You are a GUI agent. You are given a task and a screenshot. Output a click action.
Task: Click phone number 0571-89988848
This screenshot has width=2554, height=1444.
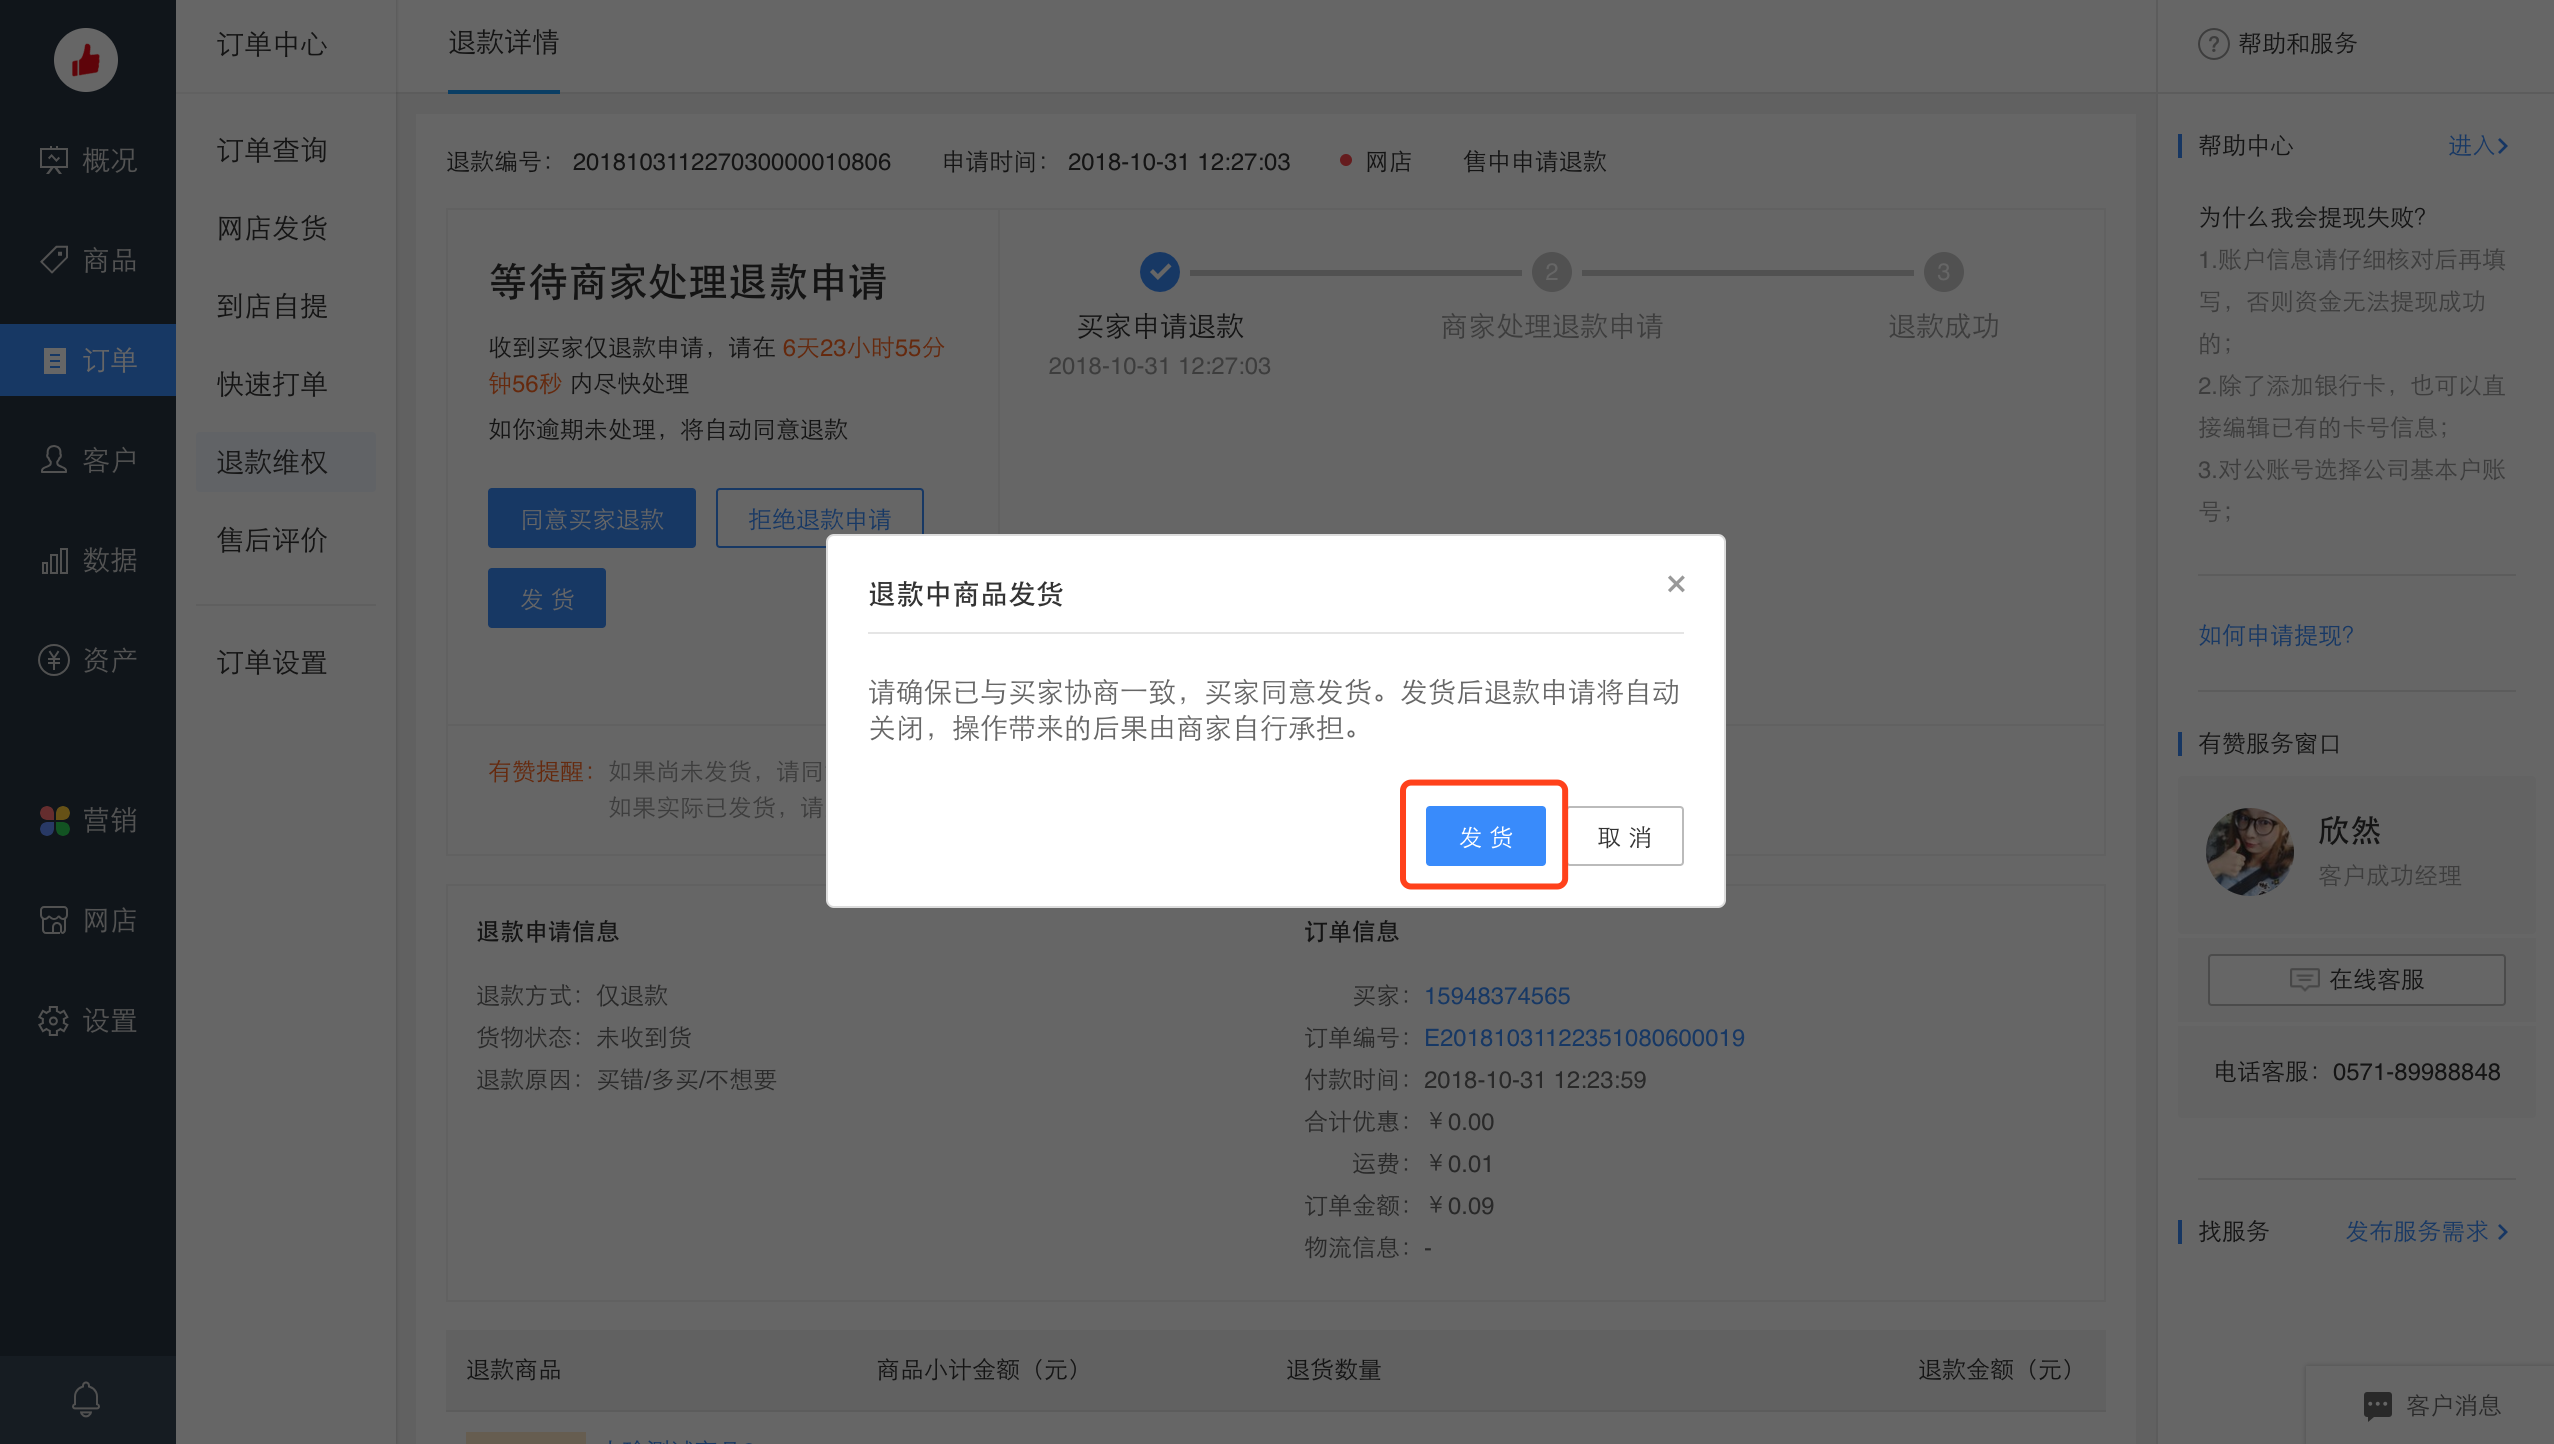coord(2416,1072)
